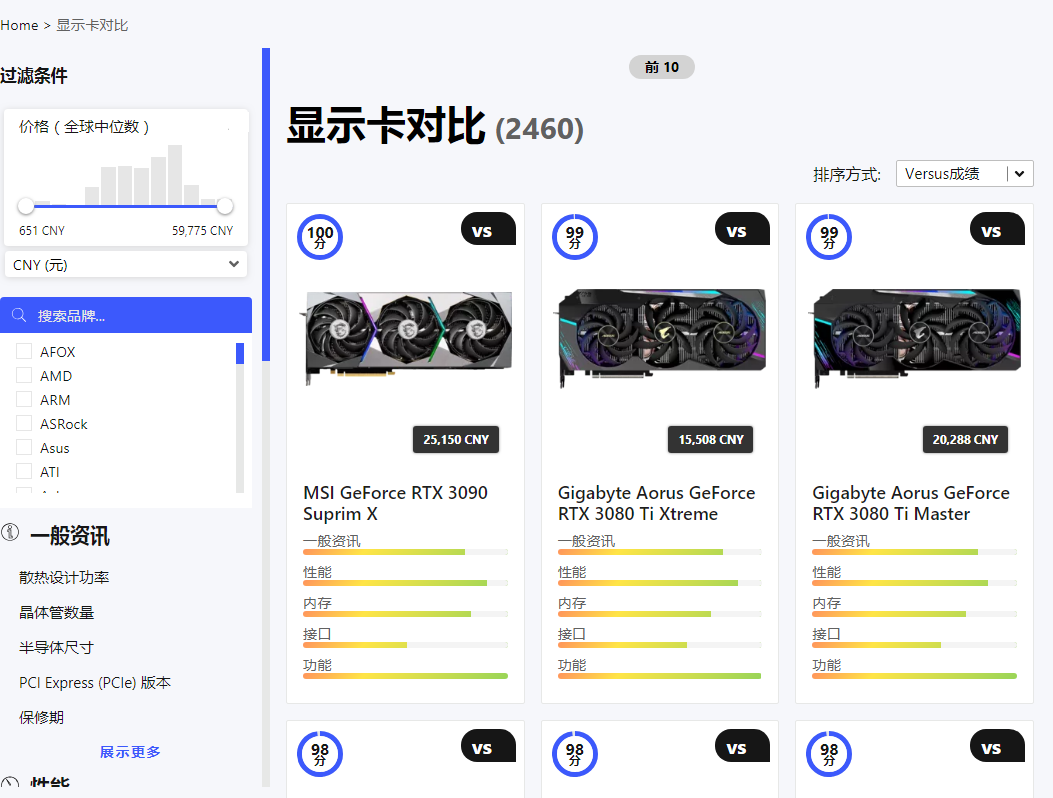Viewport: 1053px width, 798px height.
Task: Click VS icon on bottom-left card
Action: pyautogui.click(x=488, y=746)
